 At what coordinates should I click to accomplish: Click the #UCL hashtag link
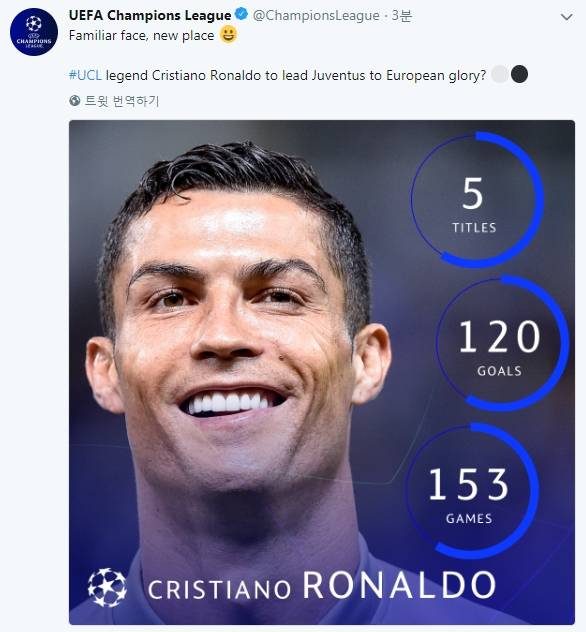click(x=85, y=75)
